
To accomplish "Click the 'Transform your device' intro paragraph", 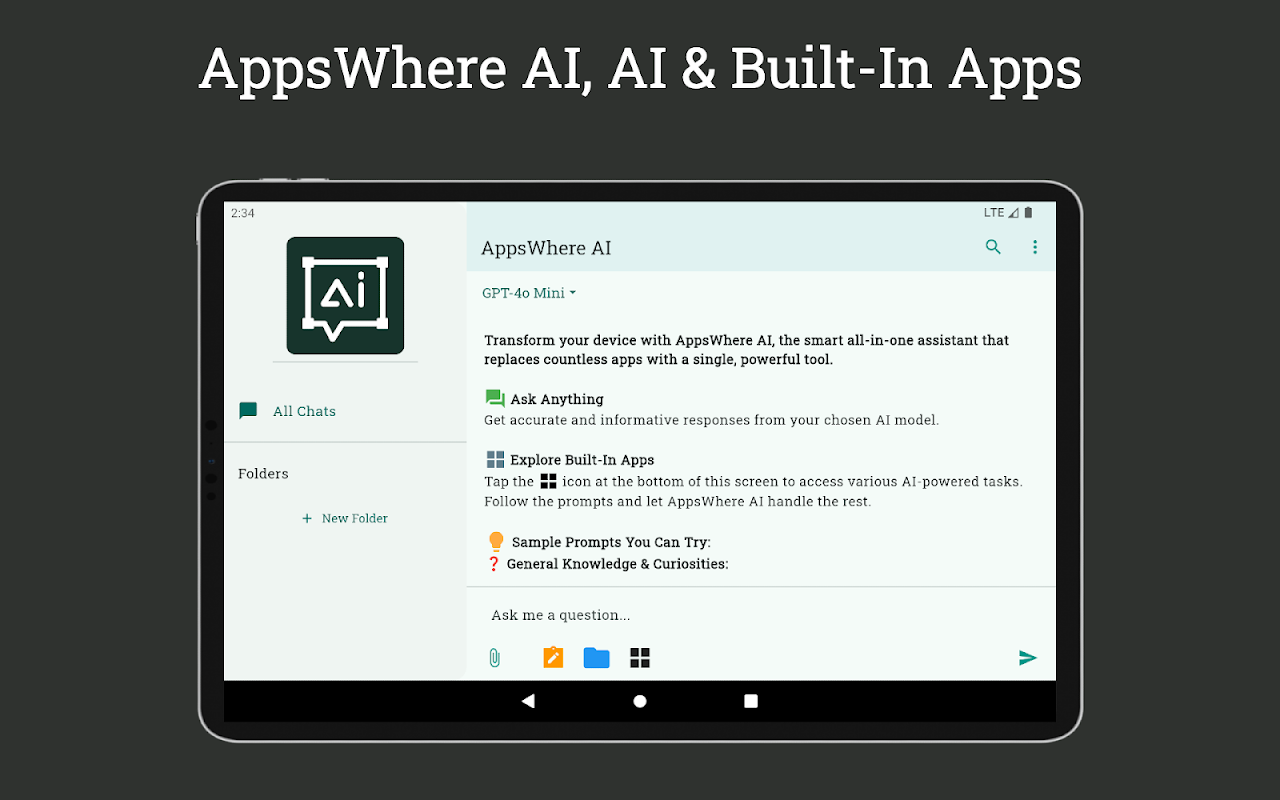I will coord(746,350).
